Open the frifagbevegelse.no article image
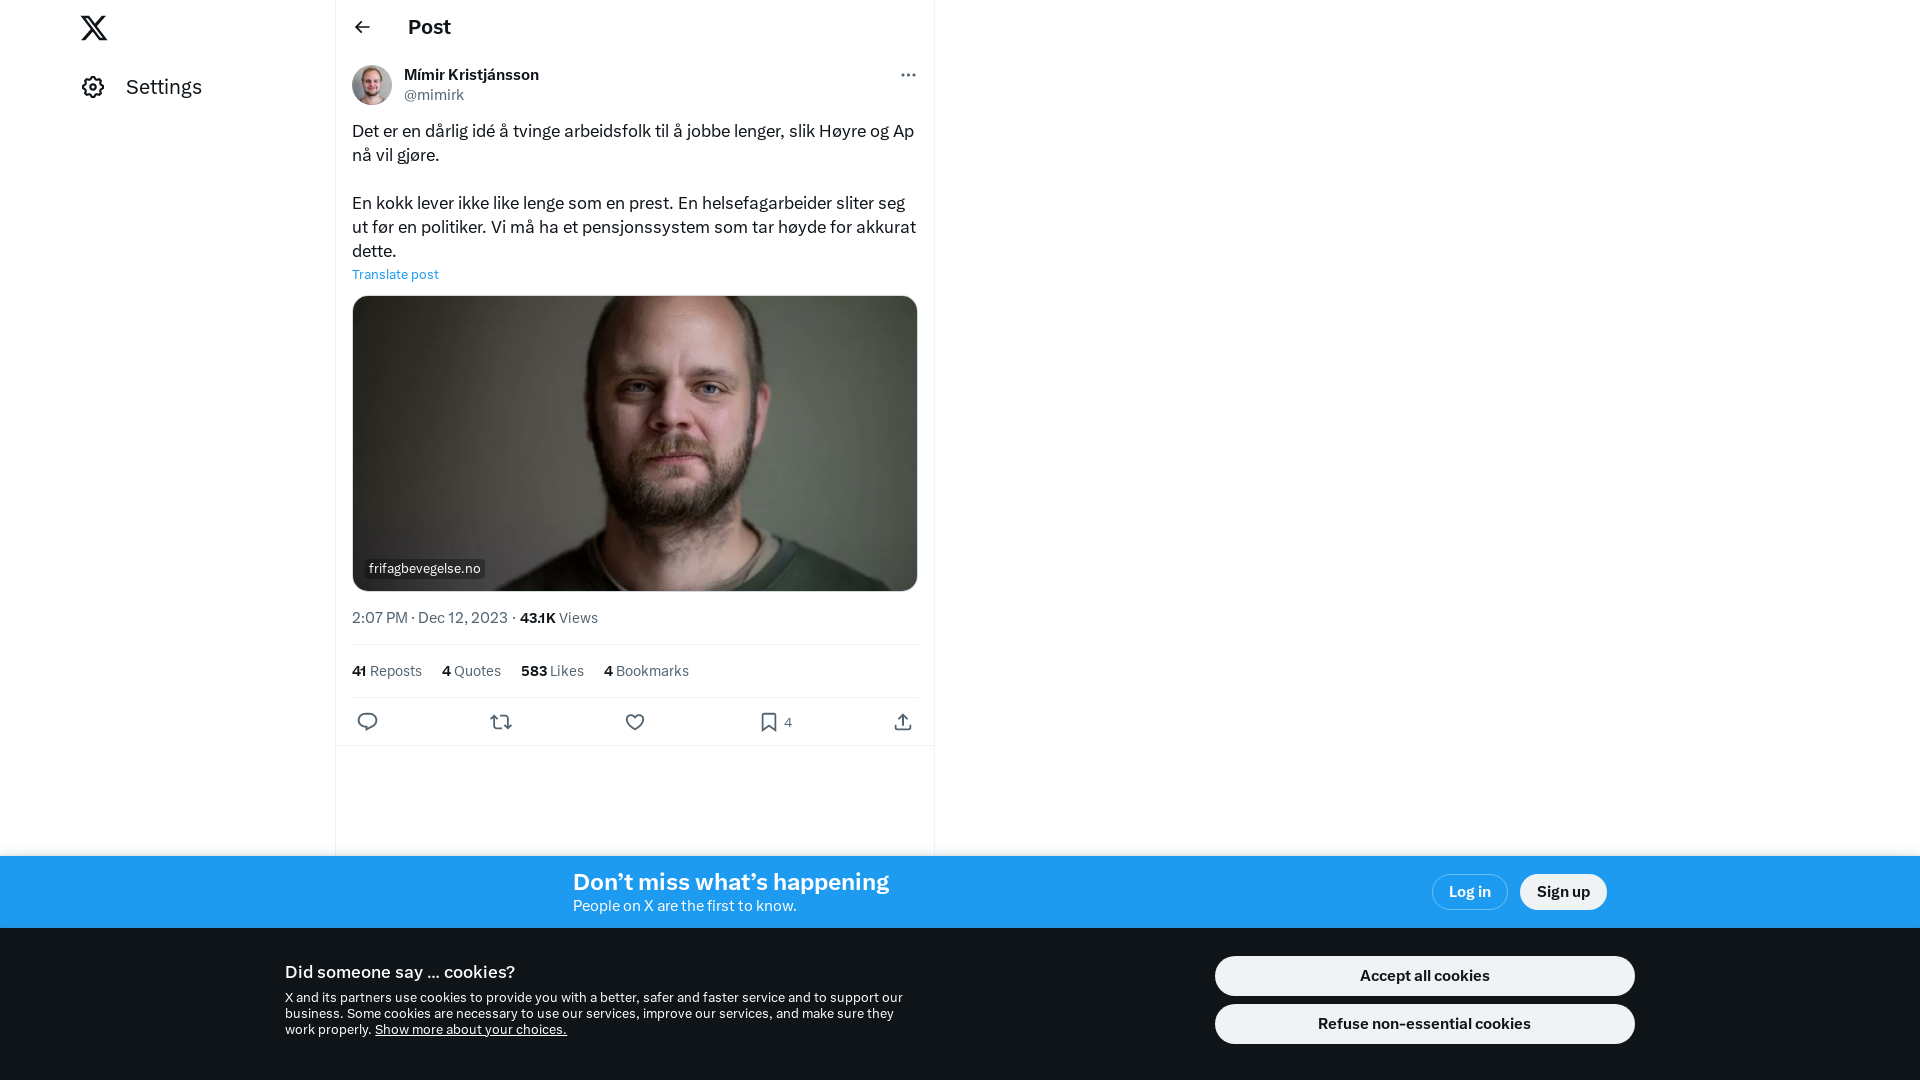Screen dimensions: 1920x1080 pyautogui.click(x=635, y=443)
